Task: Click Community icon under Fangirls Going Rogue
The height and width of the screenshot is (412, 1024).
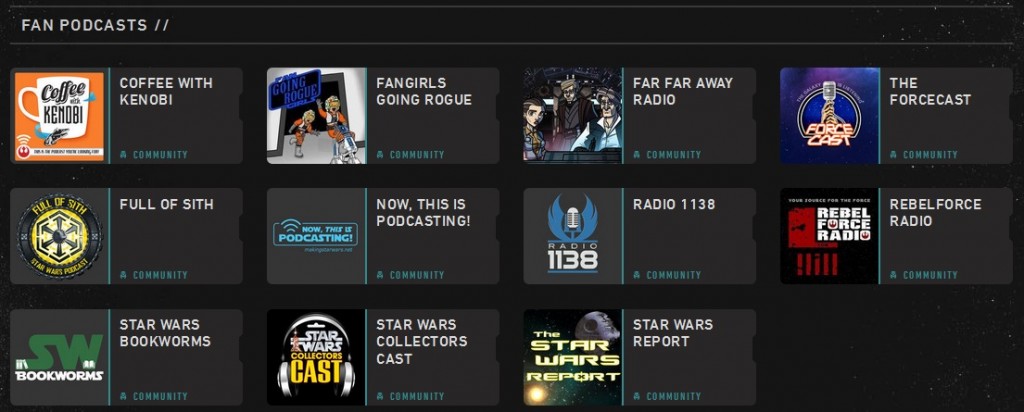Action: click(380, 155)
